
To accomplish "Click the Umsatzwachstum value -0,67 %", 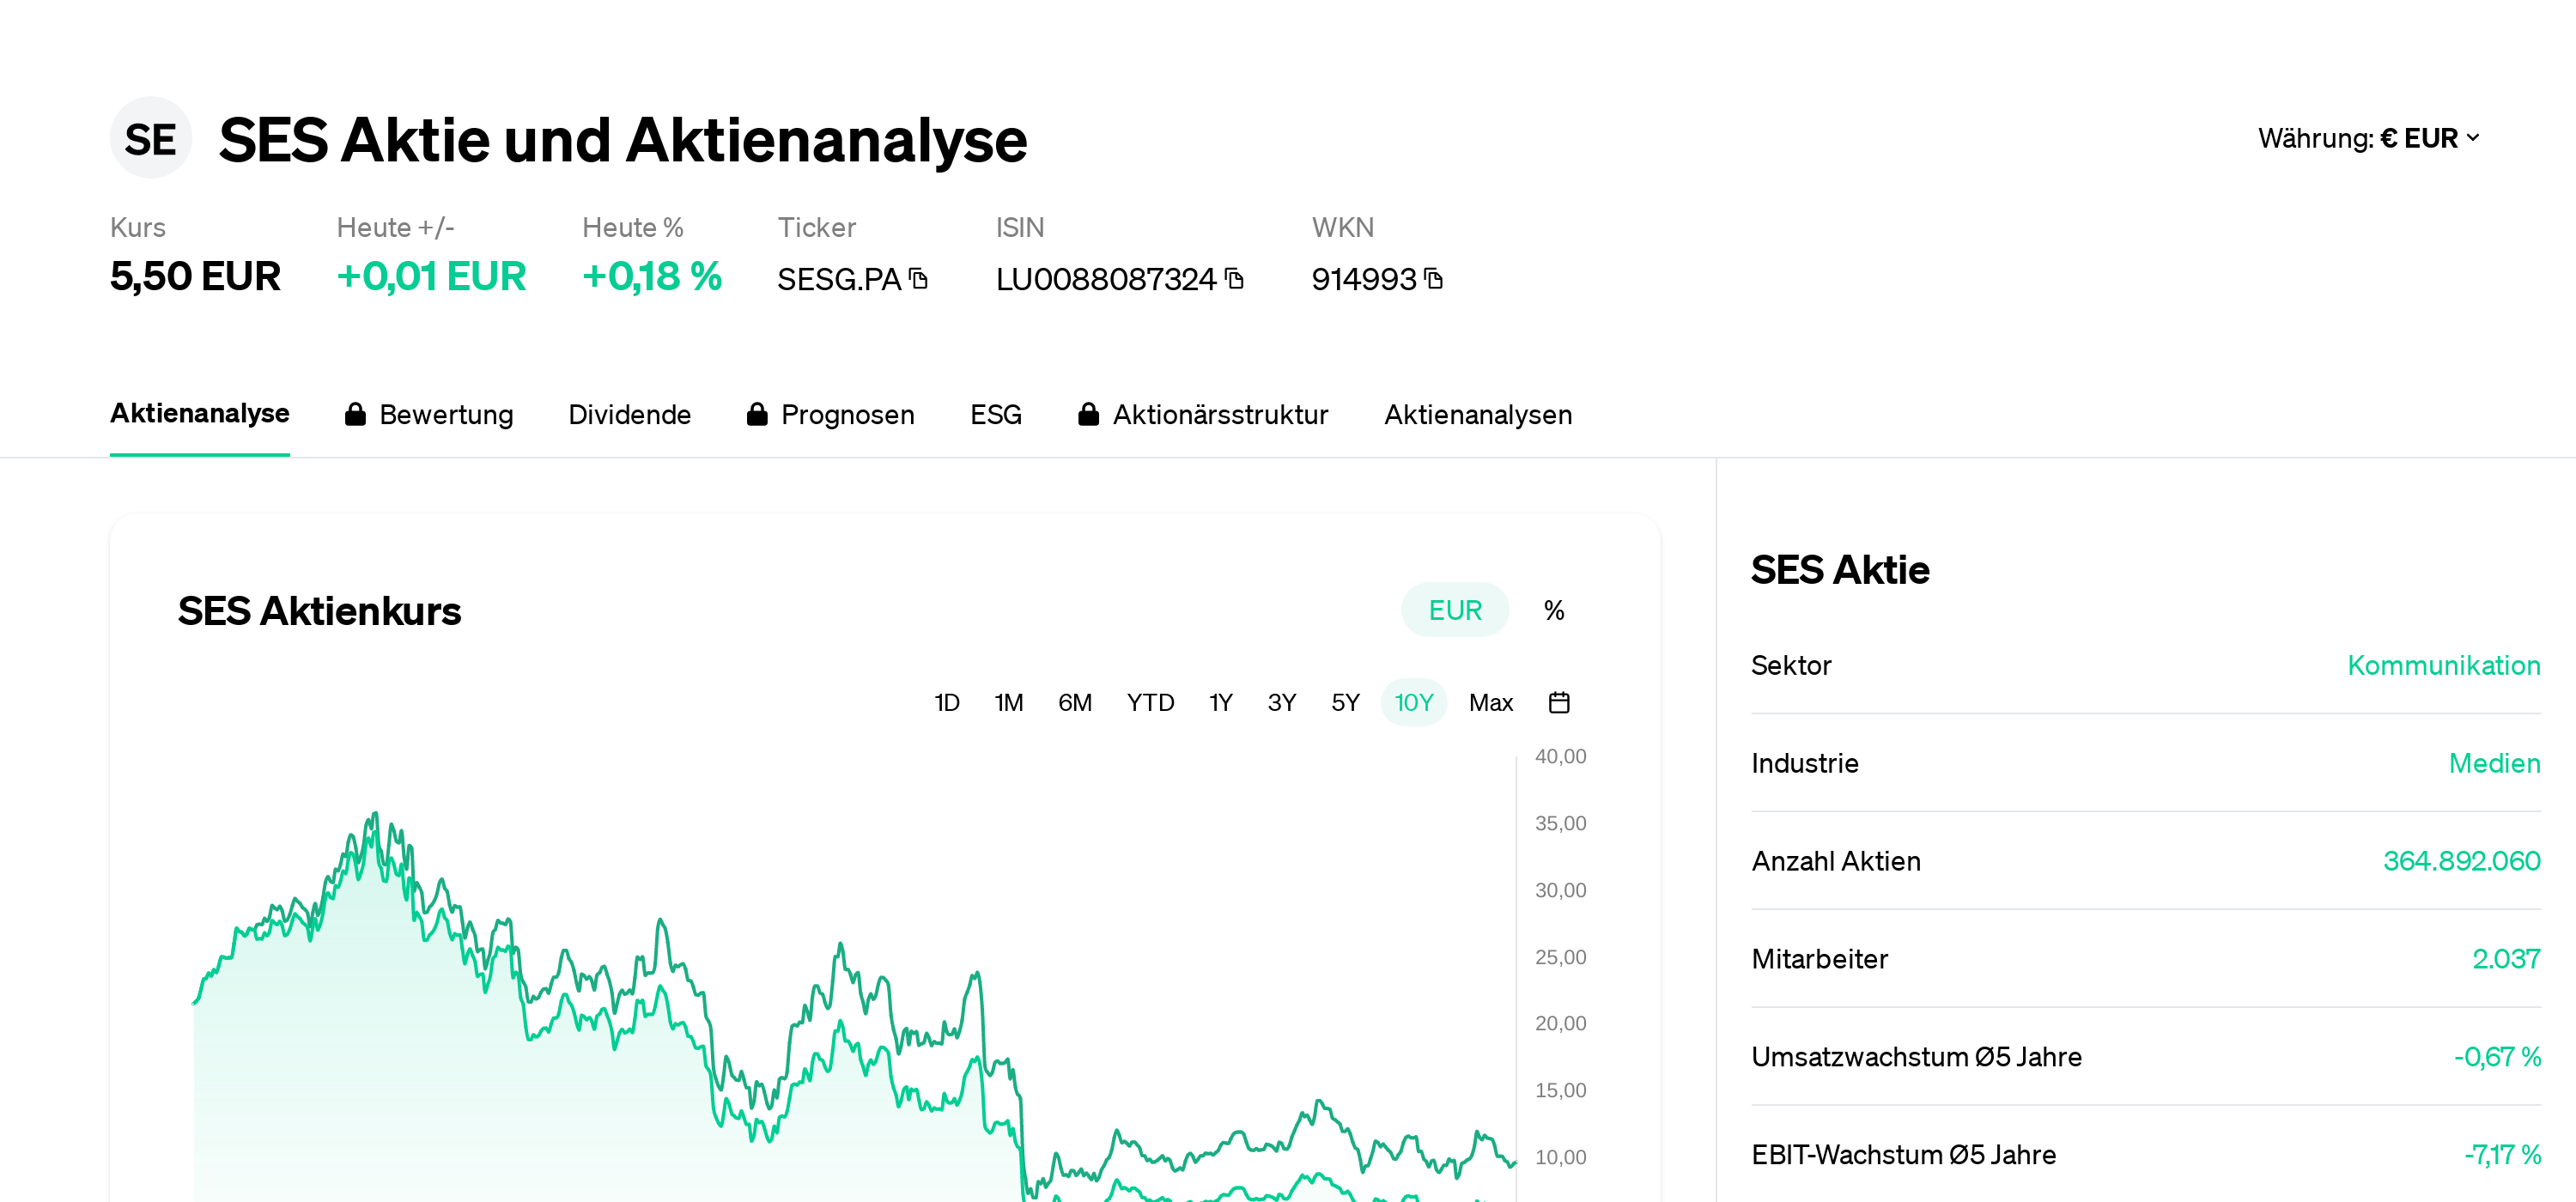I will click(x=2496, y=1057).
